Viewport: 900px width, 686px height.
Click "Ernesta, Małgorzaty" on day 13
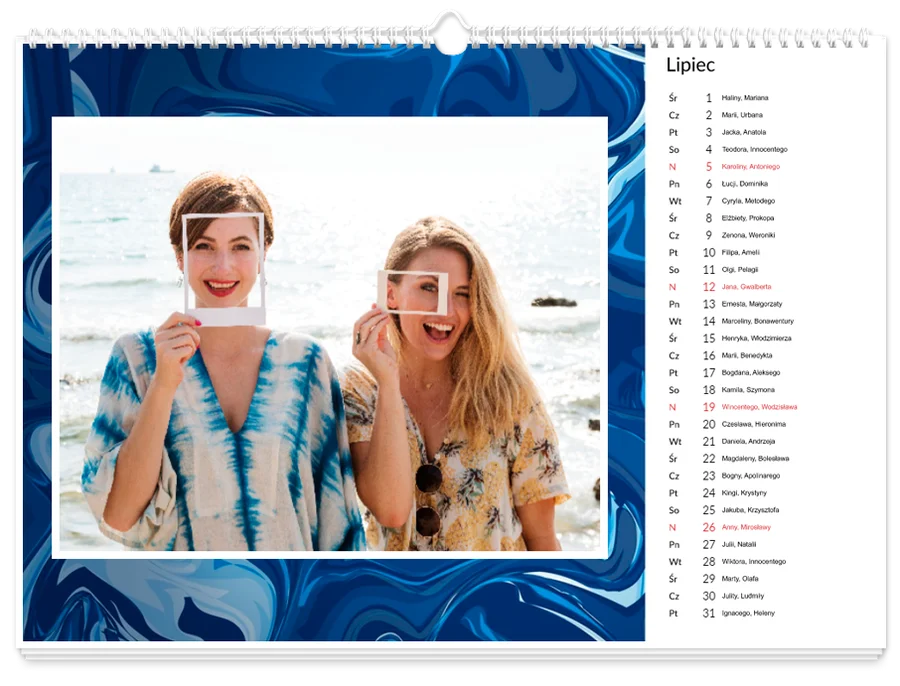[751, 304]
